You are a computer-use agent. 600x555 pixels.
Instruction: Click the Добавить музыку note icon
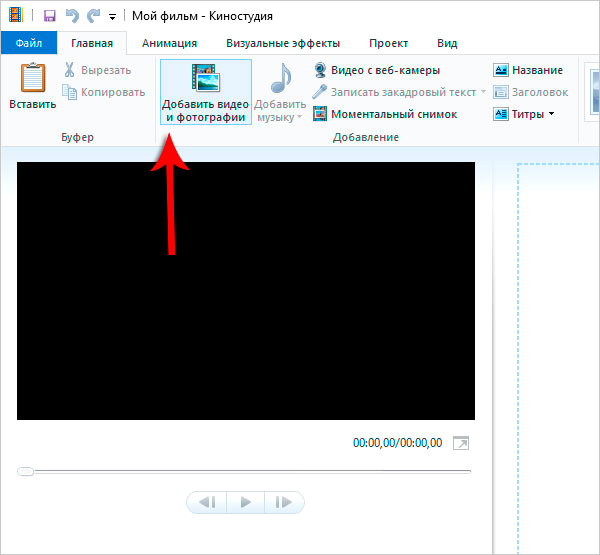(x=280, y=78)
